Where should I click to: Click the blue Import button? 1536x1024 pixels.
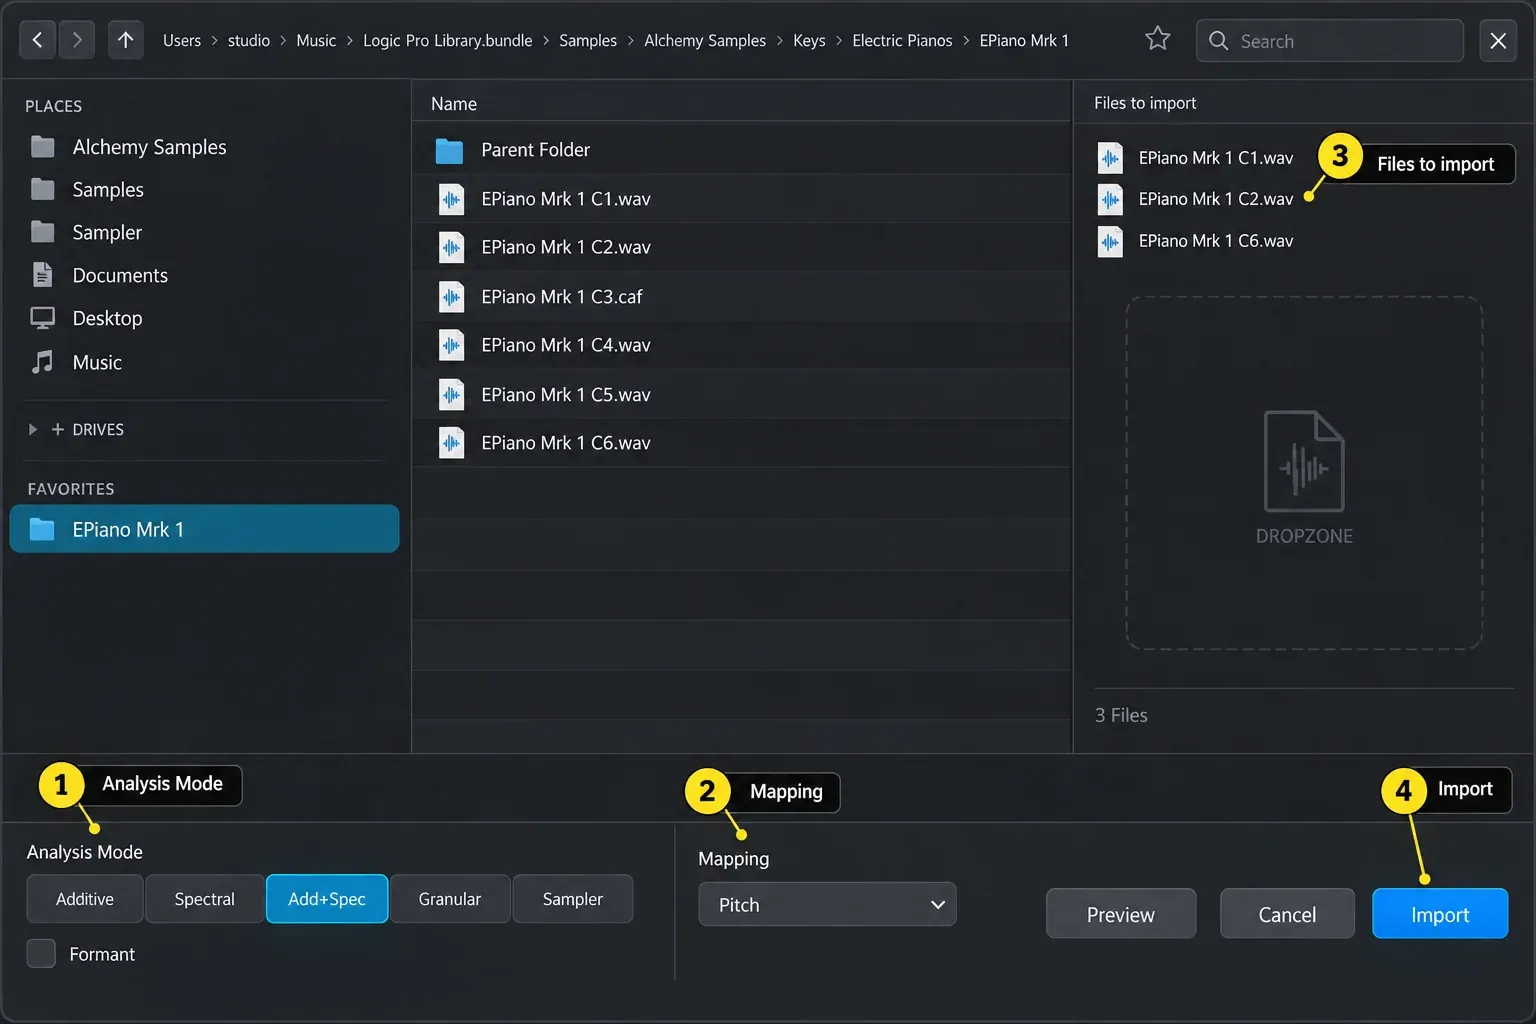point(1440,914)
